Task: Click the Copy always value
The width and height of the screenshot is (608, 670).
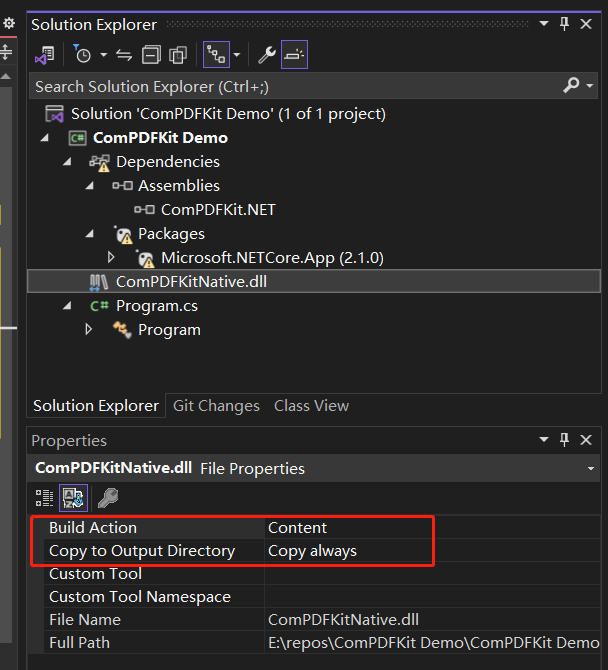Action: pos(312,551)
